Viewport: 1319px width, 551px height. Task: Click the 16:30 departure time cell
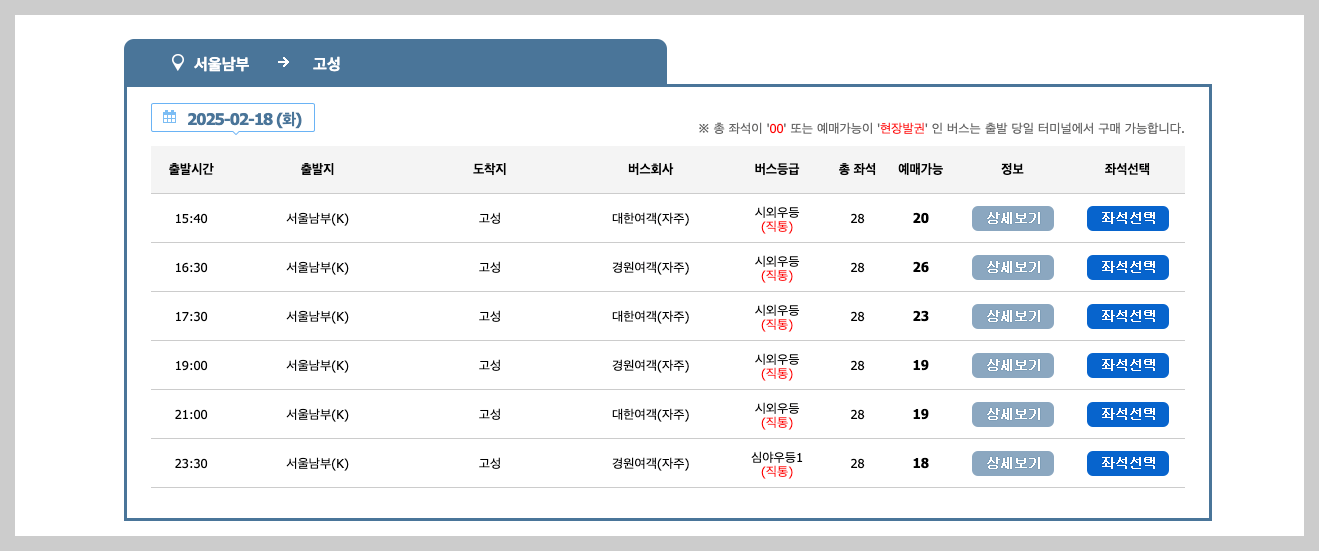[191, 267]
